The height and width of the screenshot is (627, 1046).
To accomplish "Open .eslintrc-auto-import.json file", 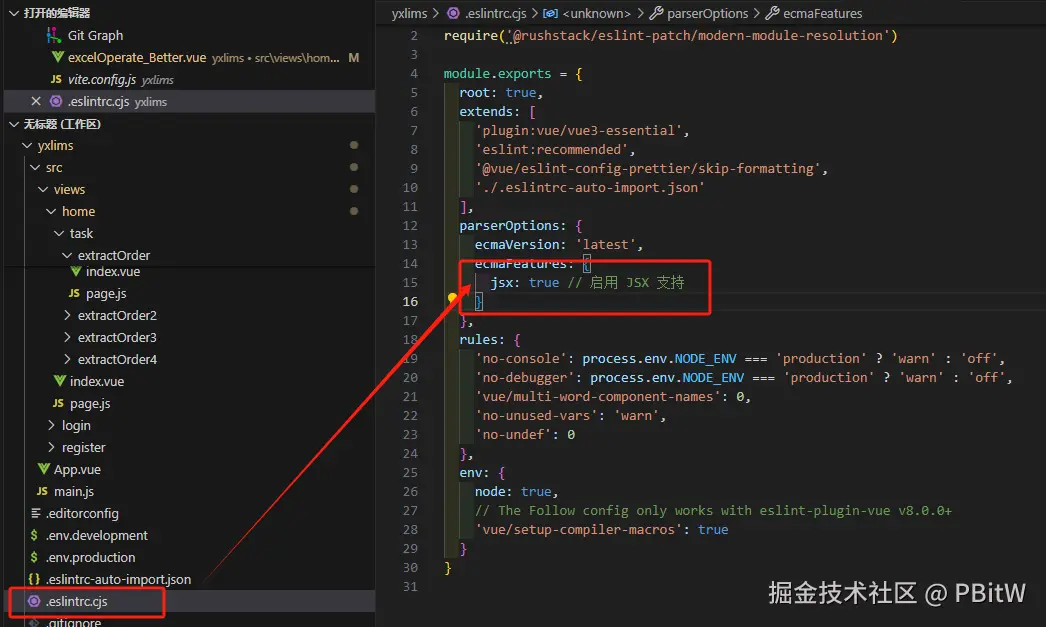I will click(118, 580).
